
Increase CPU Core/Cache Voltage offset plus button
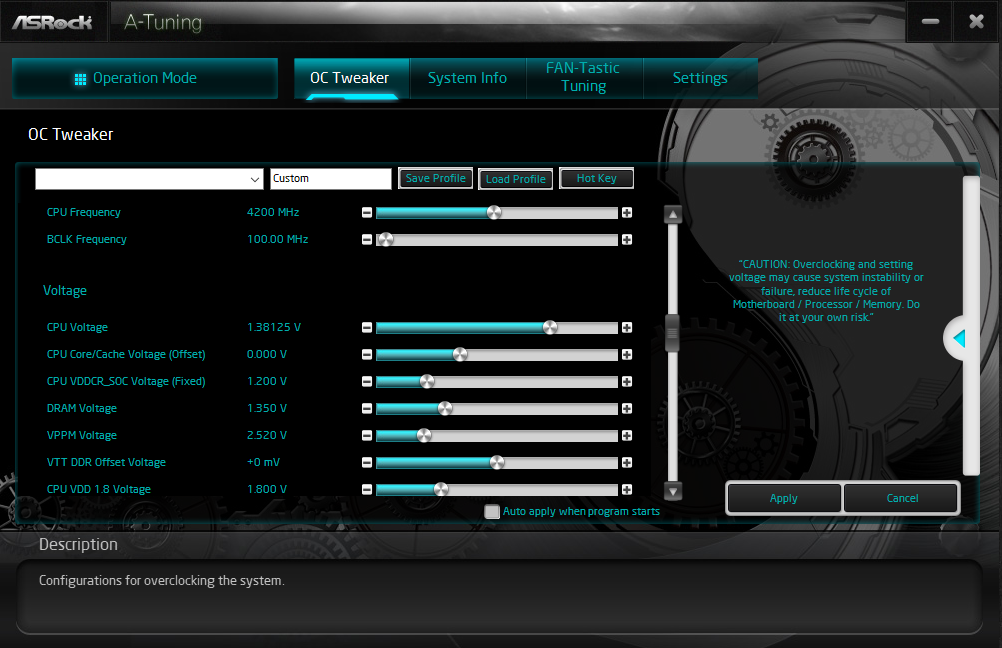coord(627,355)
